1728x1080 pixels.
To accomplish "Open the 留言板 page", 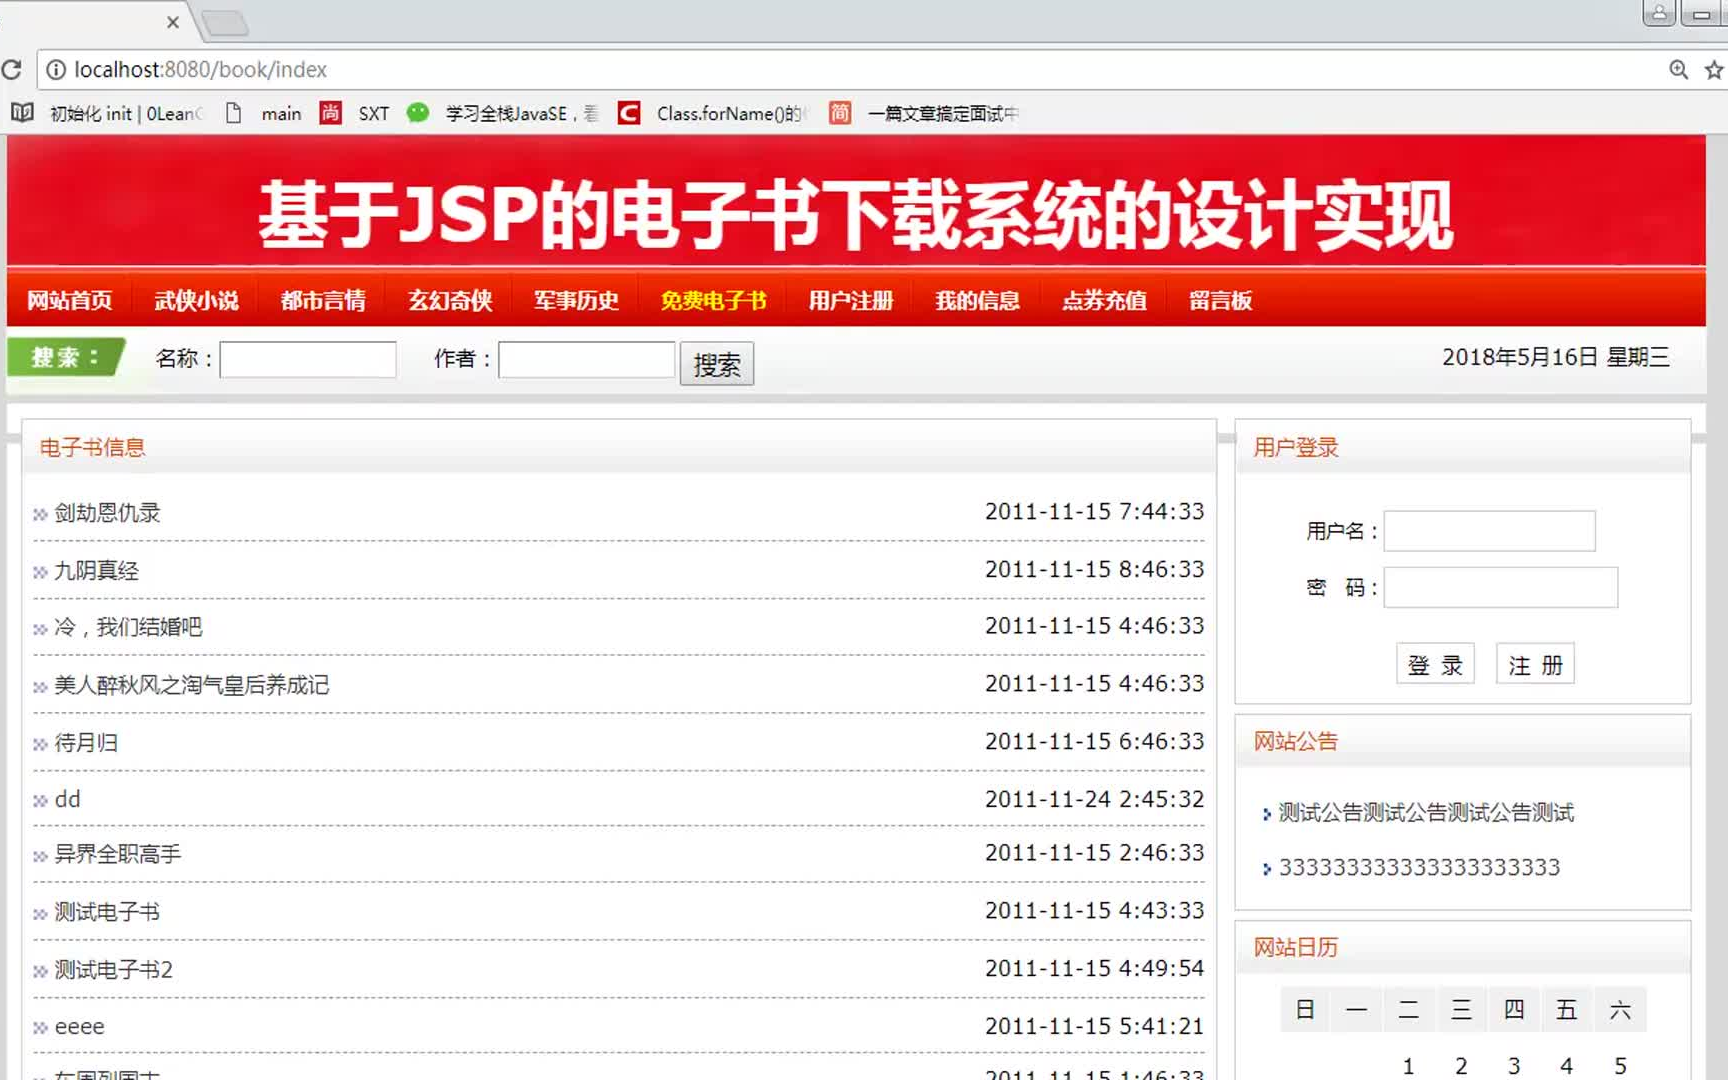I will pyautogui.click(x=1221, y=301).
